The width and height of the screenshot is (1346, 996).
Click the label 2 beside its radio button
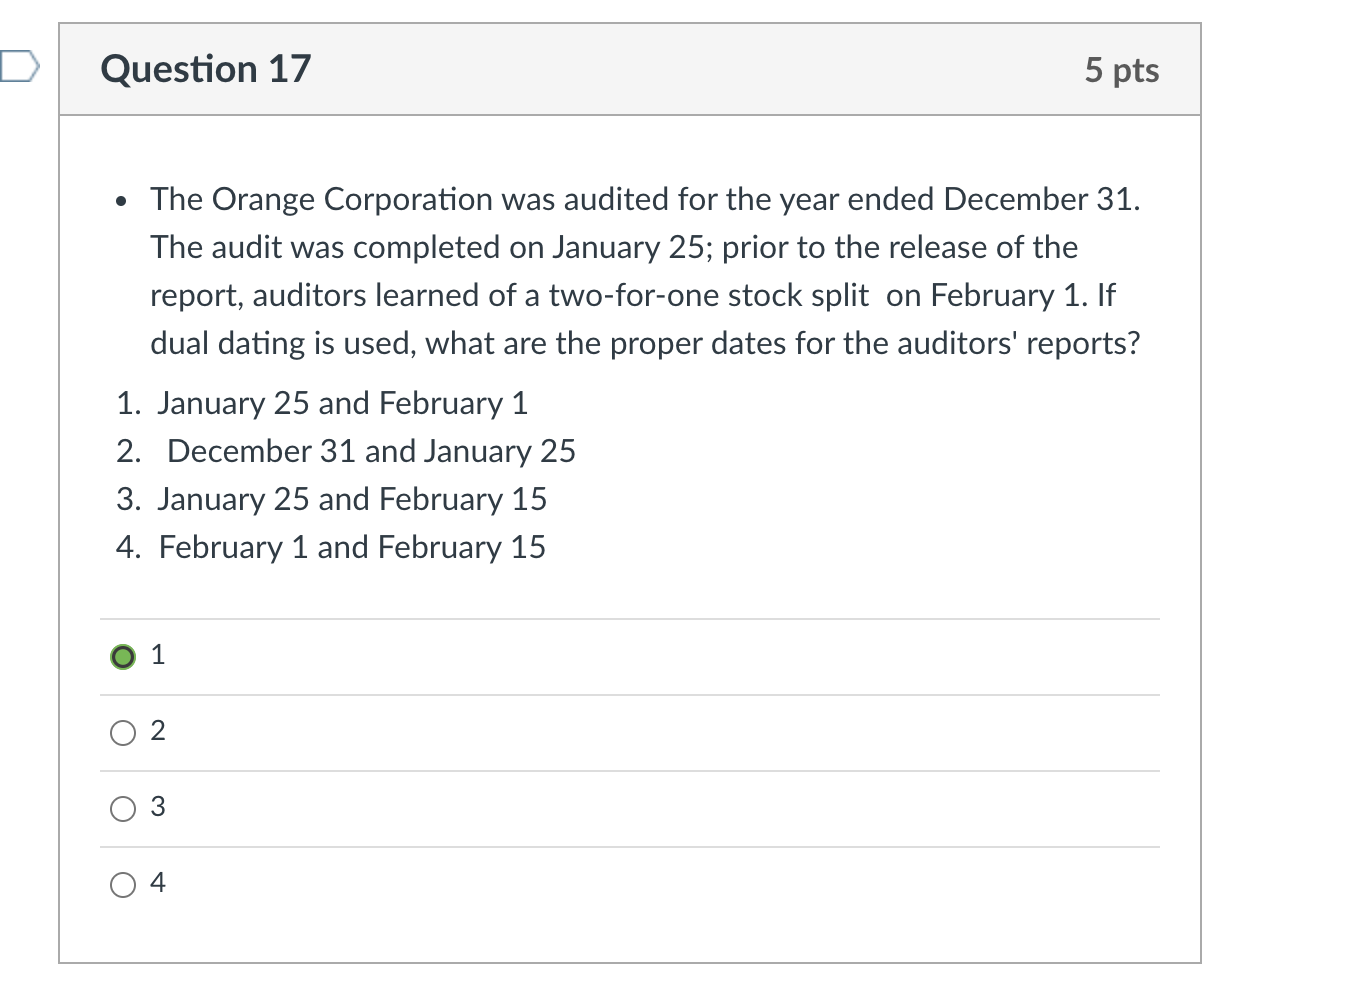click(x=158, y=730)
